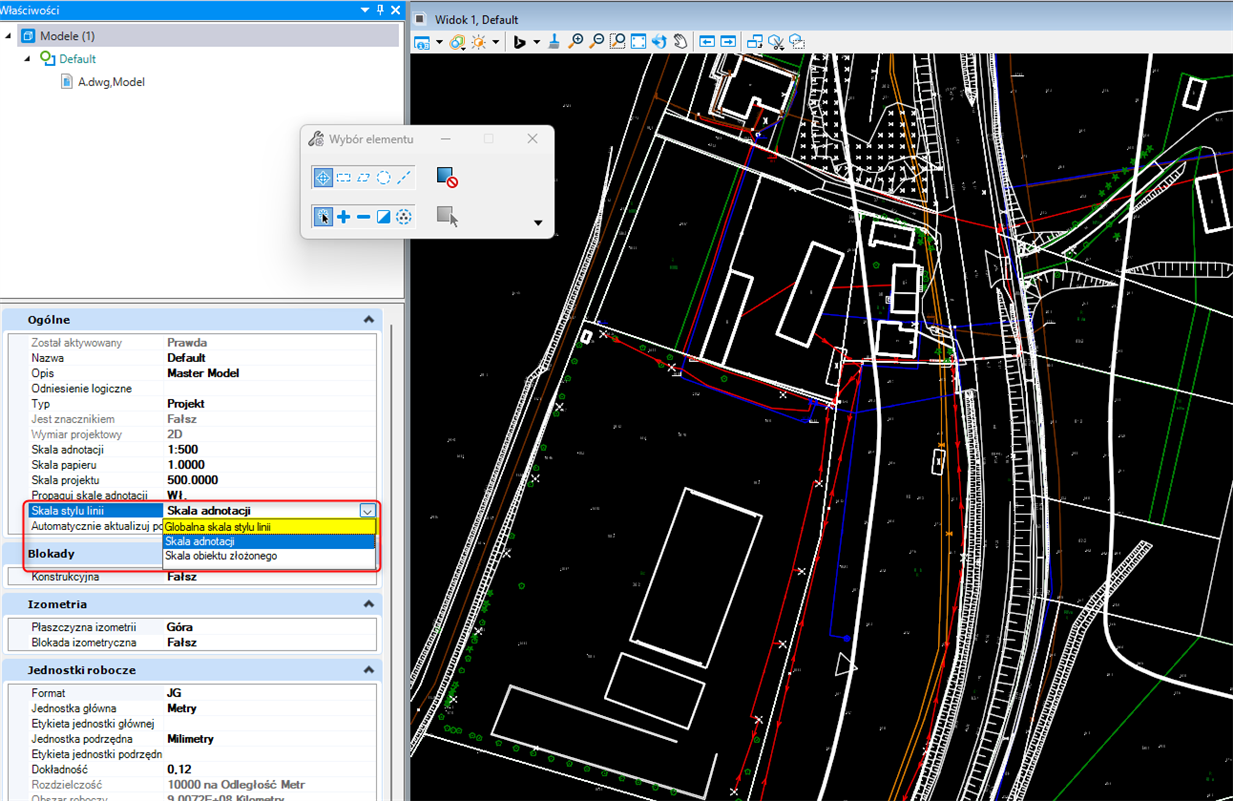Toggle Invert selection mode

tap(383, 217)
